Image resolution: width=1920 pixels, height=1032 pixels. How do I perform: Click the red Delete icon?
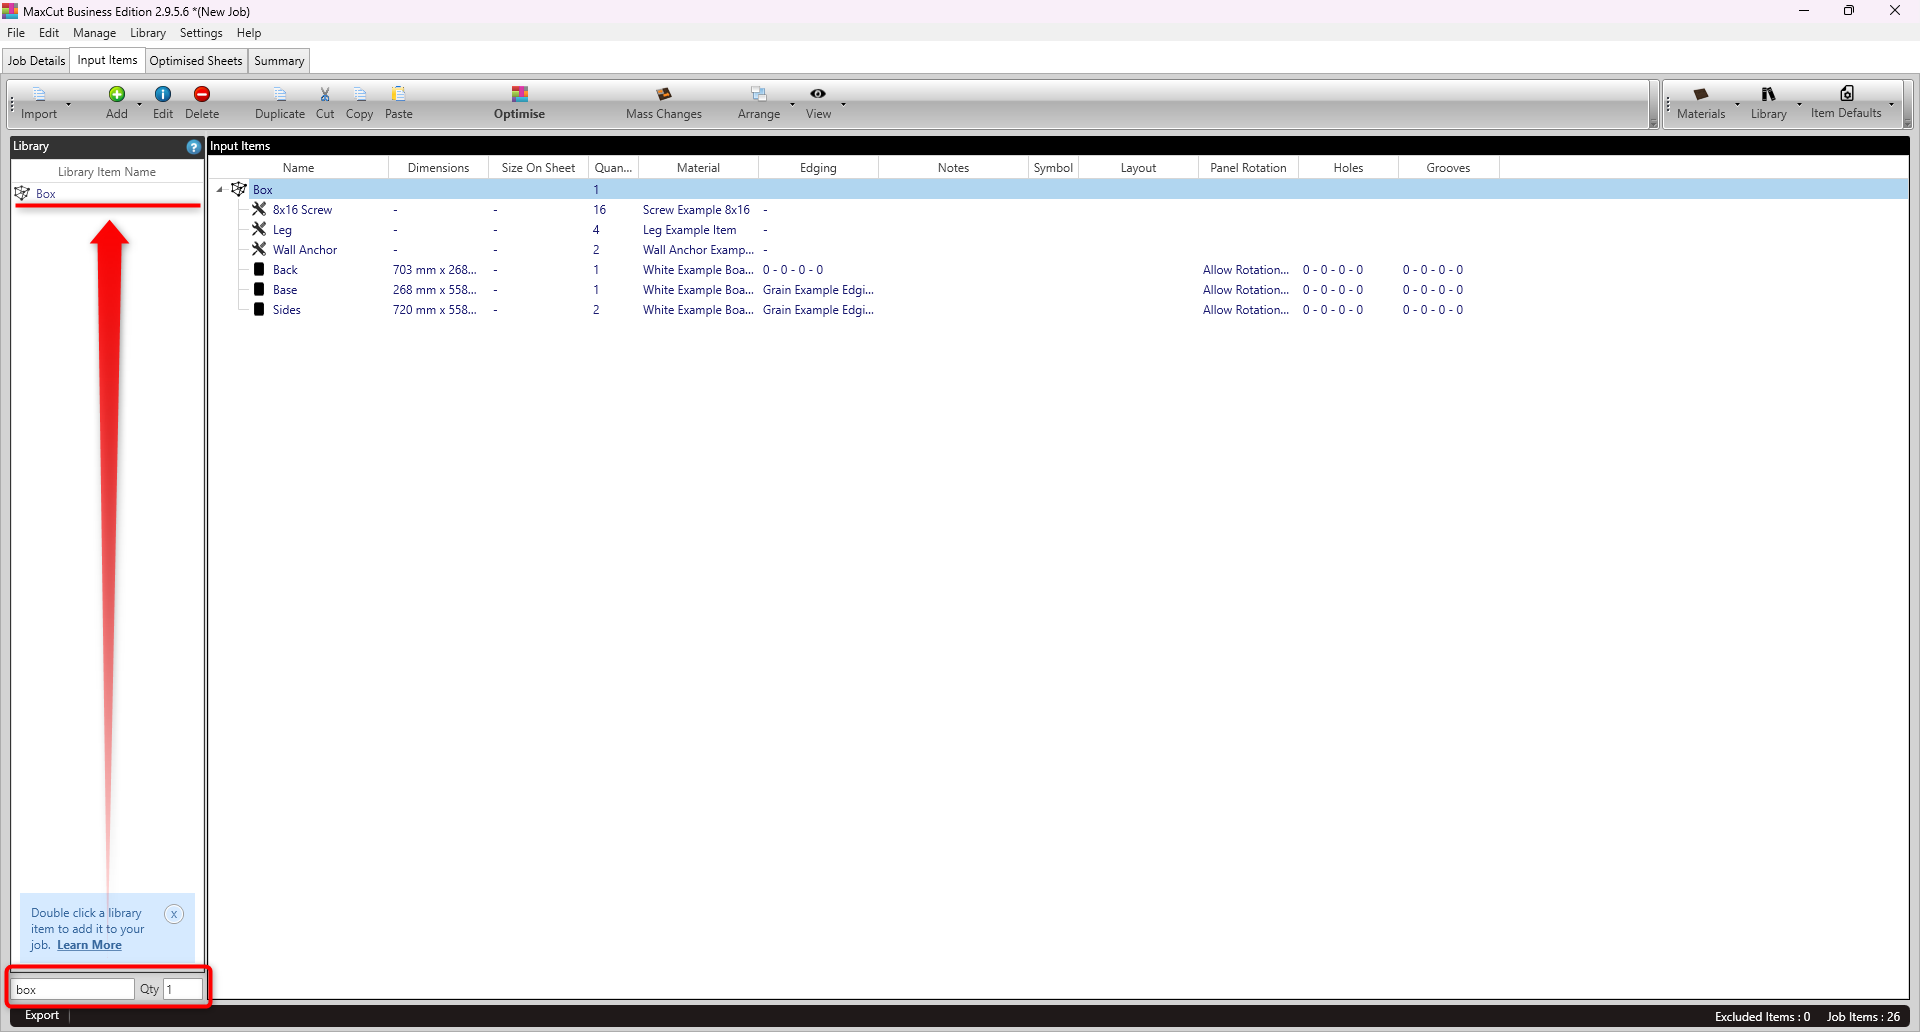tap(202, 94)
